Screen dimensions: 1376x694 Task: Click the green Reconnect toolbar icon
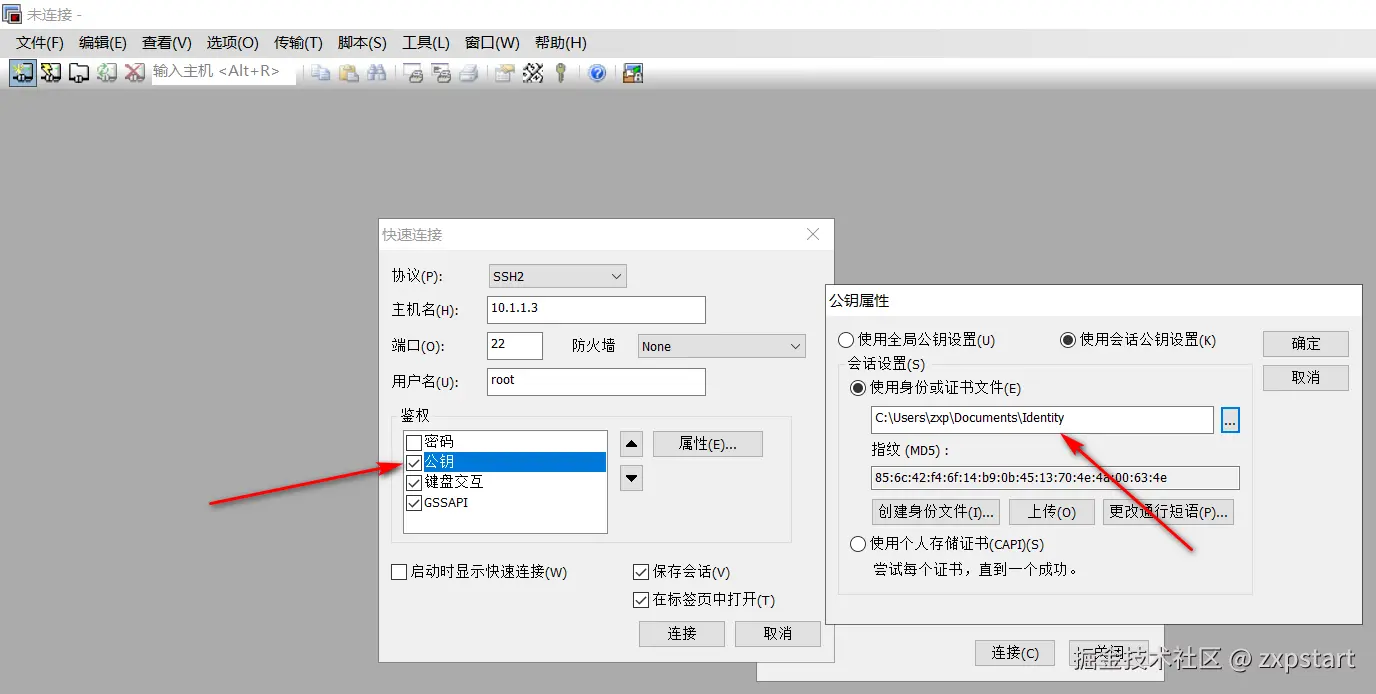click(x=107, y=73)
